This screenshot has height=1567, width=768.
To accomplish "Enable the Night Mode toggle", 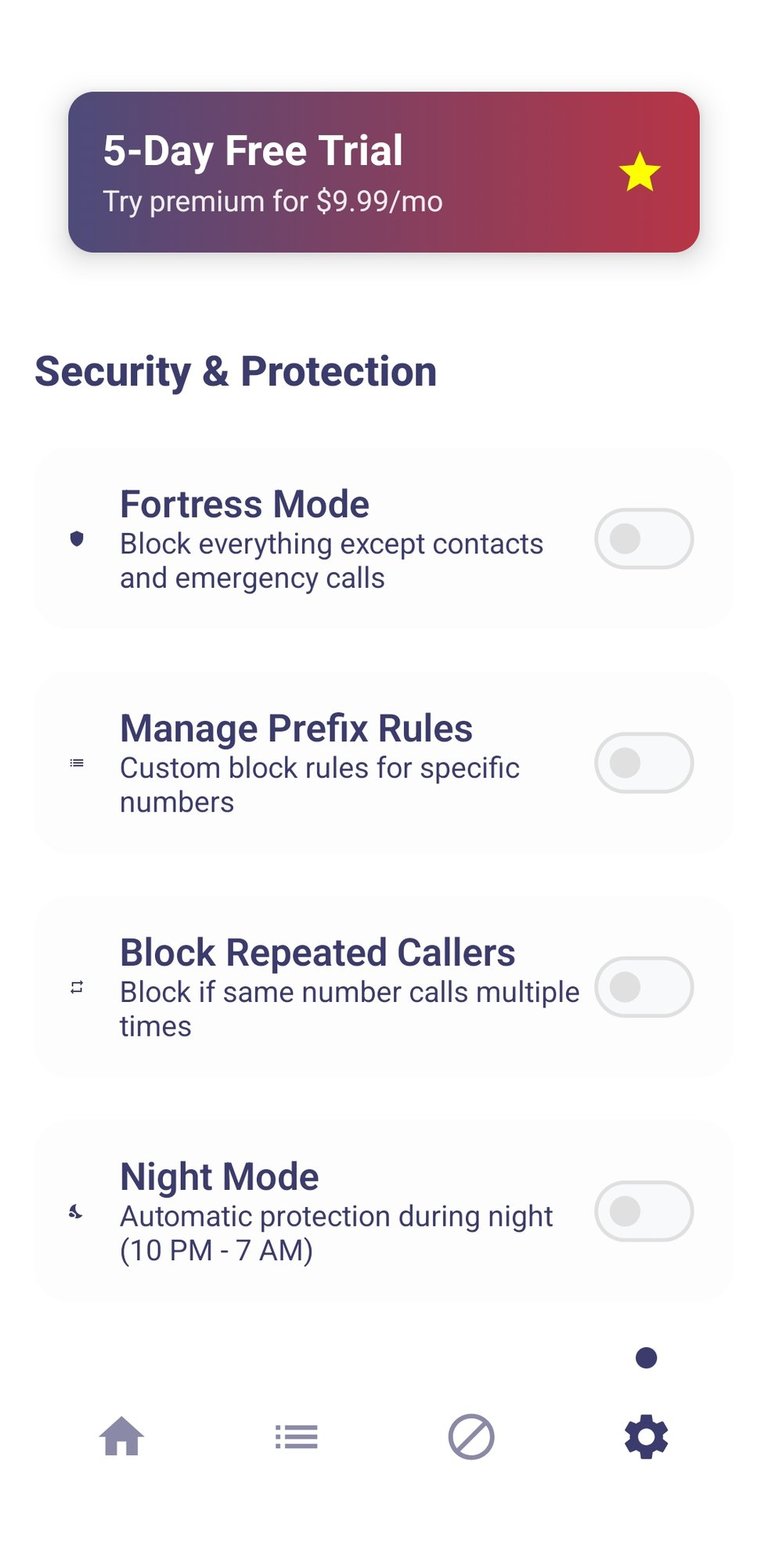I will [643, 1211].
